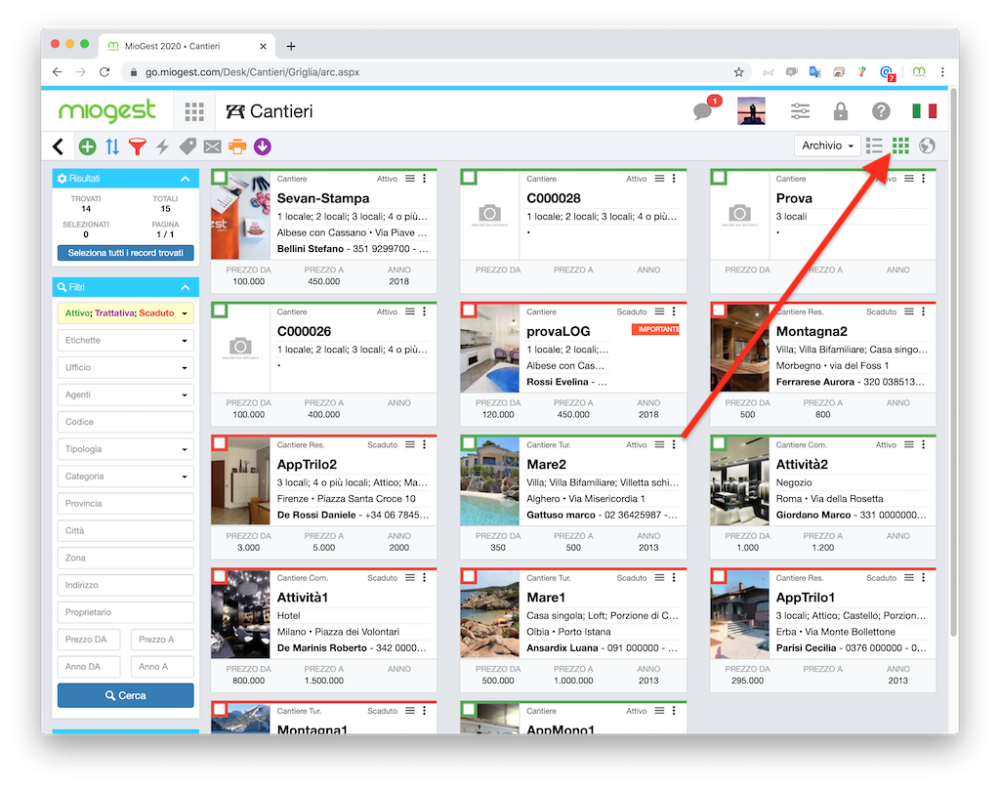This screenshot has height=788, width=1000.
Task: Click the browser address bar URL
Action: click(253, 72)
